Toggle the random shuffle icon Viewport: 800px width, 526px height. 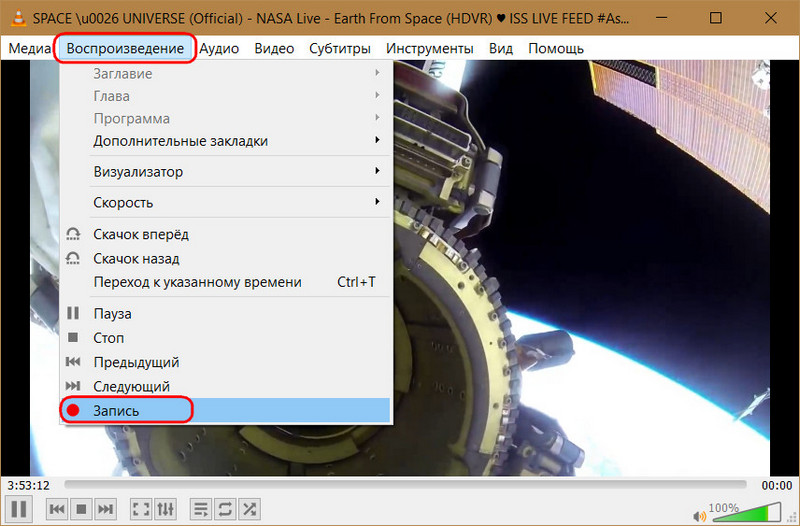(249, 509)
